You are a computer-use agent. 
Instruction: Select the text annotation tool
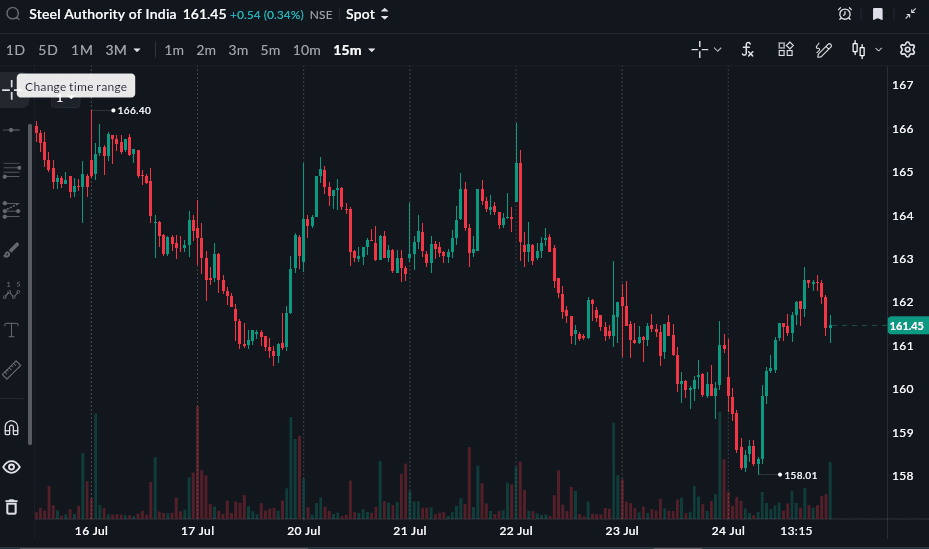pyautogui.click(x=11, y=330)
